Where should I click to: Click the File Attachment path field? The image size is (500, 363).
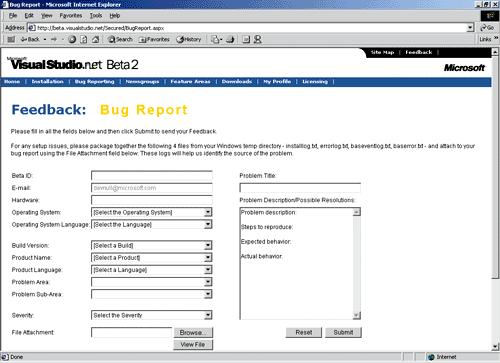pyautogui.click(x=131, y=332)
